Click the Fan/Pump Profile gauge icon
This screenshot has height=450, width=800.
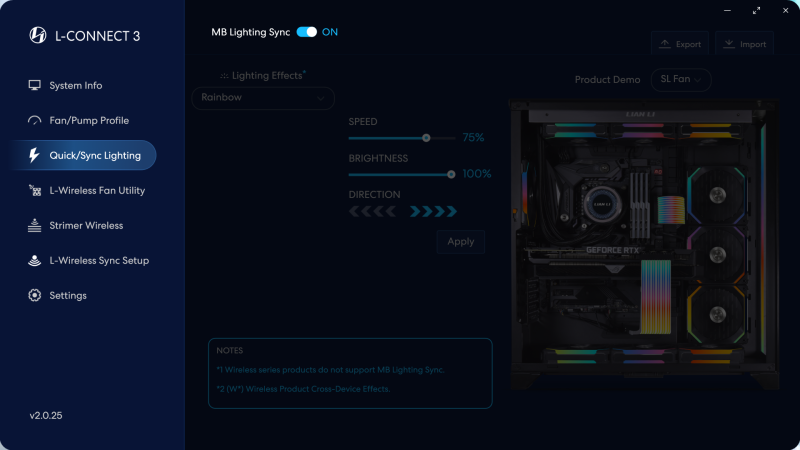tap(34, 120)
